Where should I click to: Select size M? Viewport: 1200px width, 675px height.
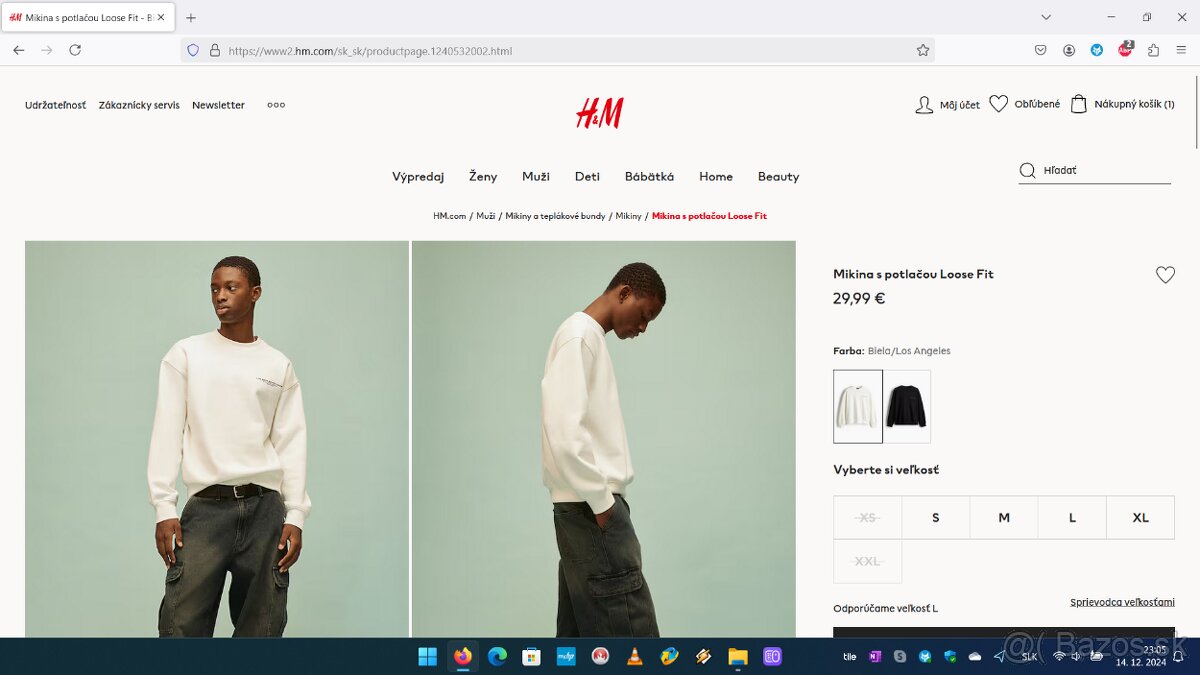click(1004, 517)
